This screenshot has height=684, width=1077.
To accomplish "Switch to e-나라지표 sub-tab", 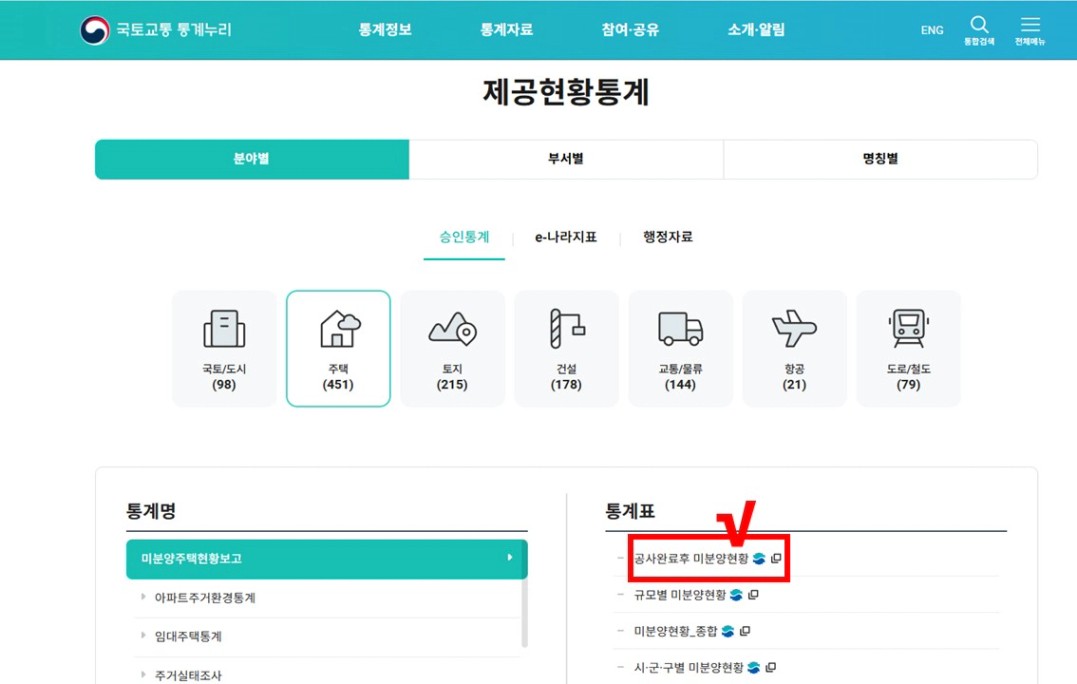I will (x=566, y=237).
